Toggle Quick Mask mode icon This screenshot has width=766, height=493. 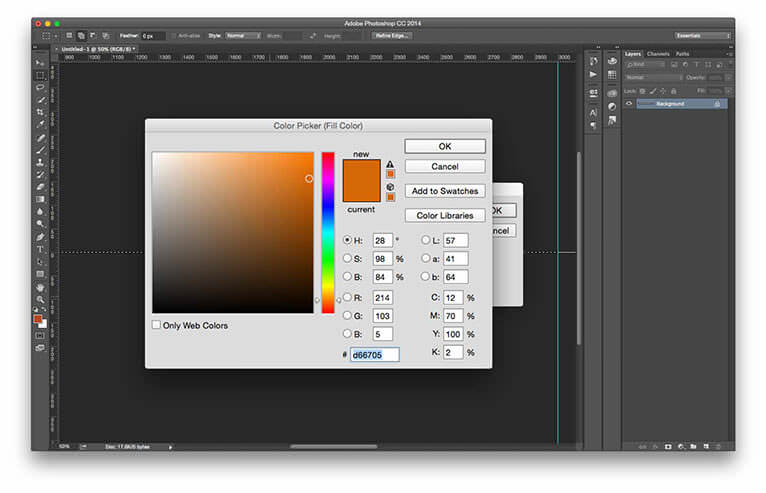(x=40, y=336)
